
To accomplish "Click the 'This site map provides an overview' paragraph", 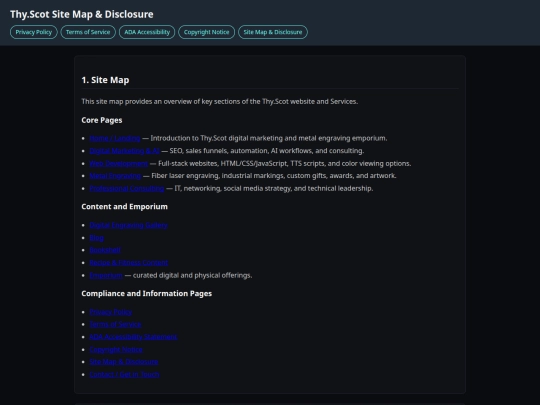I will click(x=220, y=102).
